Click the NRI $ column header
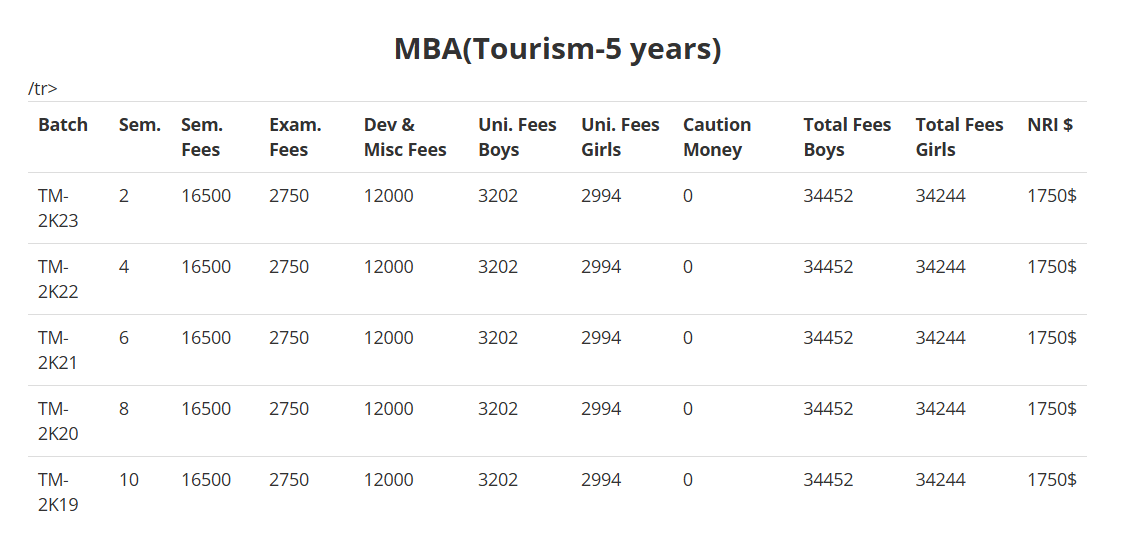Image resolution: width=1137 pixels, height=543 pixels. 1050,125
